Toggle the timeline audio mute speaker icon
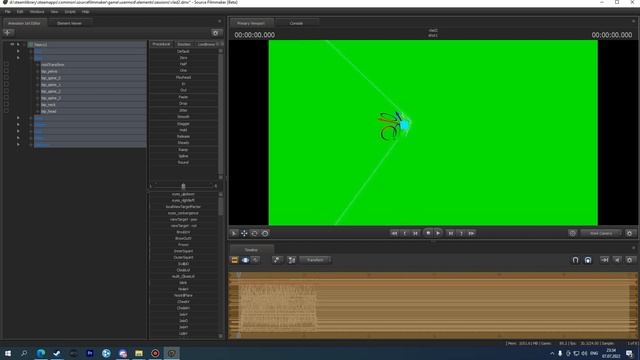This screenshot has height=360, width=640. [617, 260]
